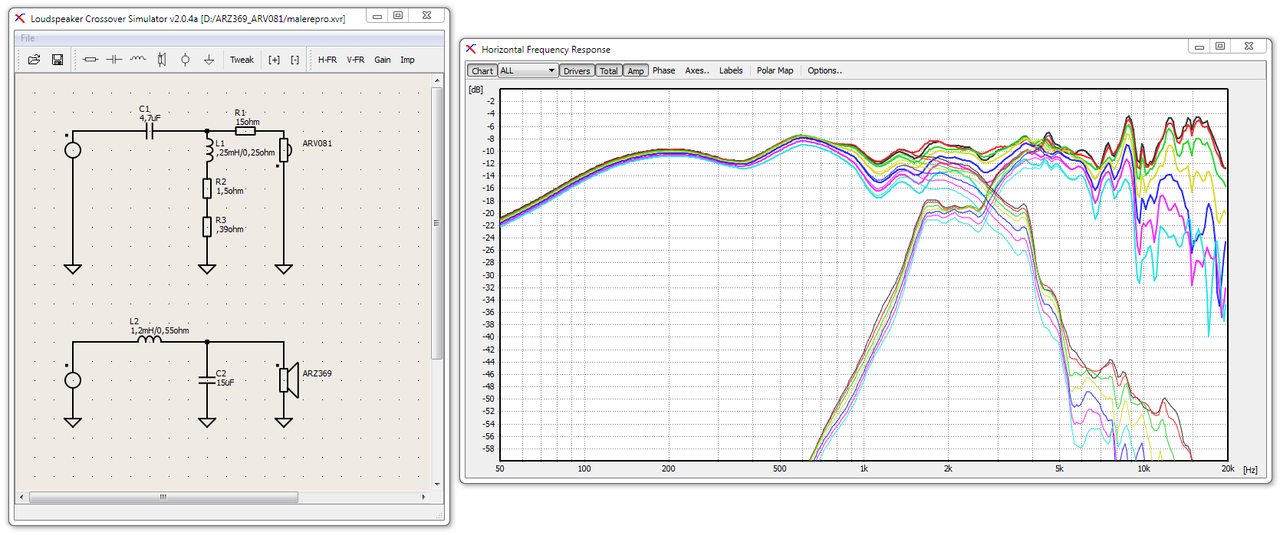1280x535 pixels.
Task: Open the Polar Map view
Action: [775, 71]
